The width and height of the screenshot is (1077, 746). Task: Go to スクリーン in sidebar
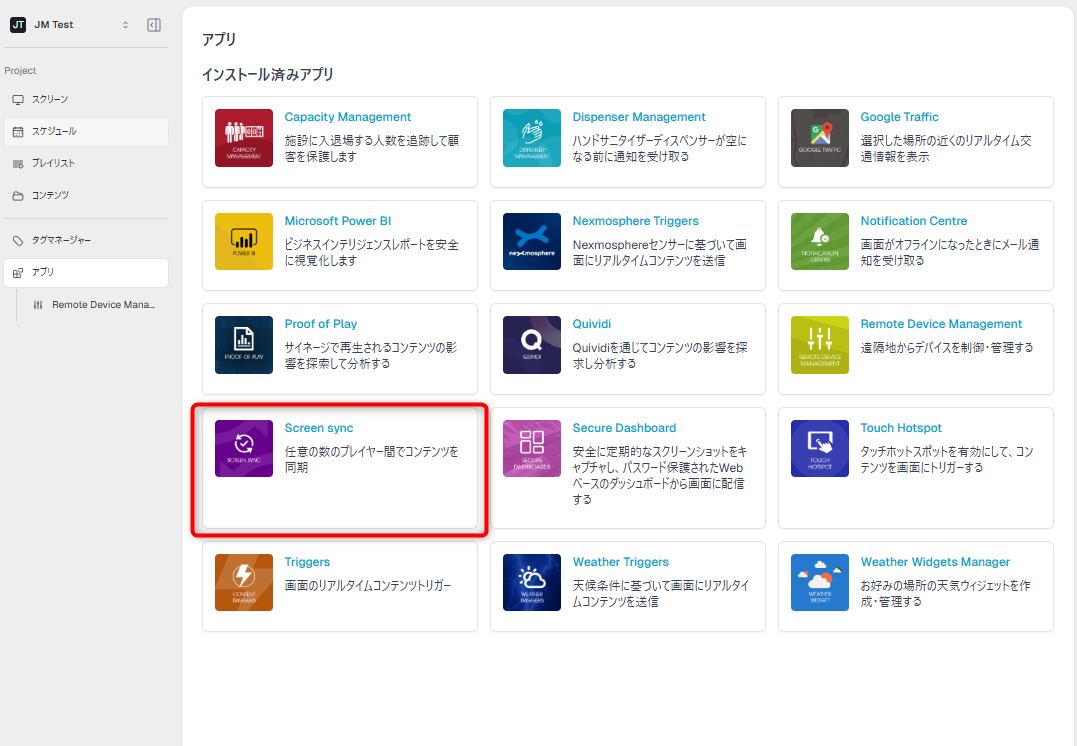[x=86, y=100]
